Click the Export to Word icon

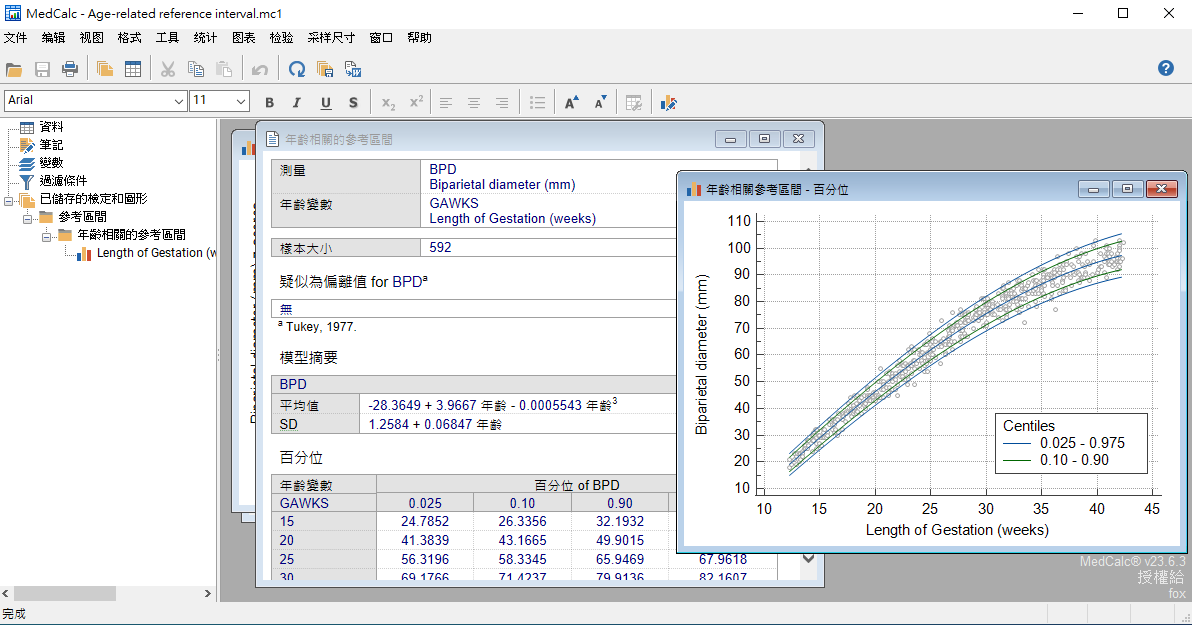(353, 70)
